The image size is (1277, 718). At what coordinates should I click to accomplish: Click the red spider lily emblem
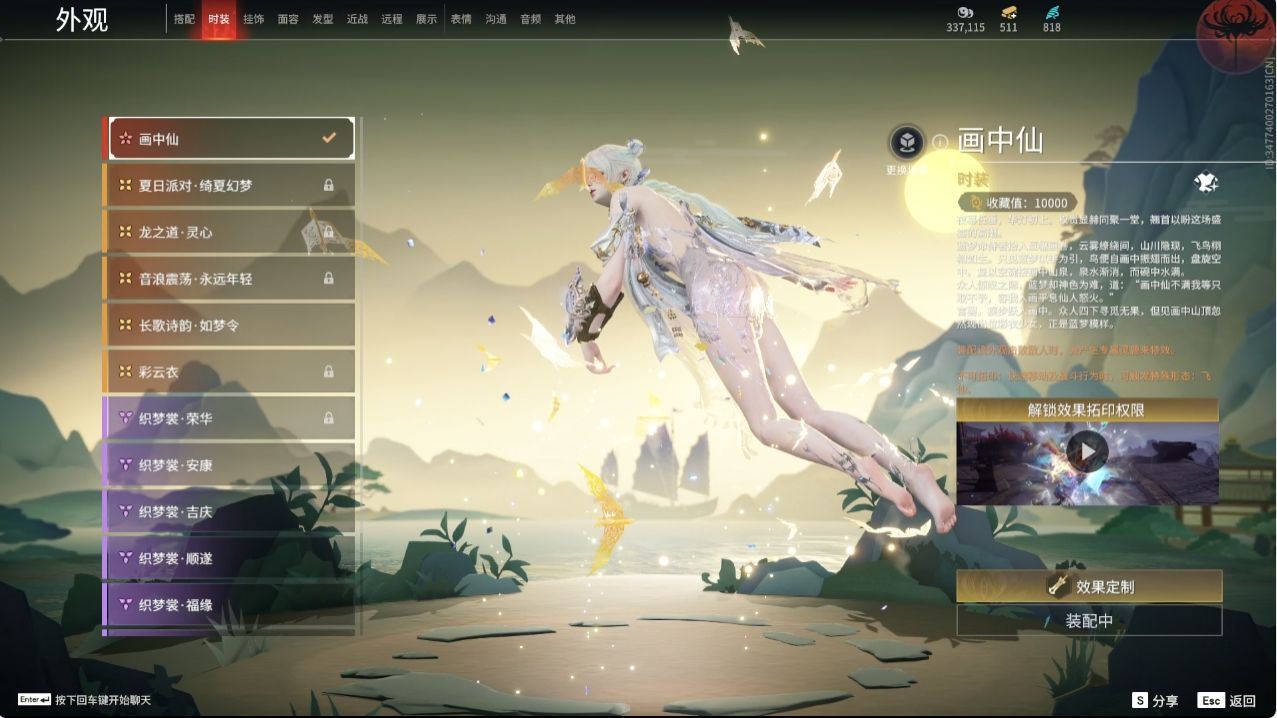(x=1235, y=35)
